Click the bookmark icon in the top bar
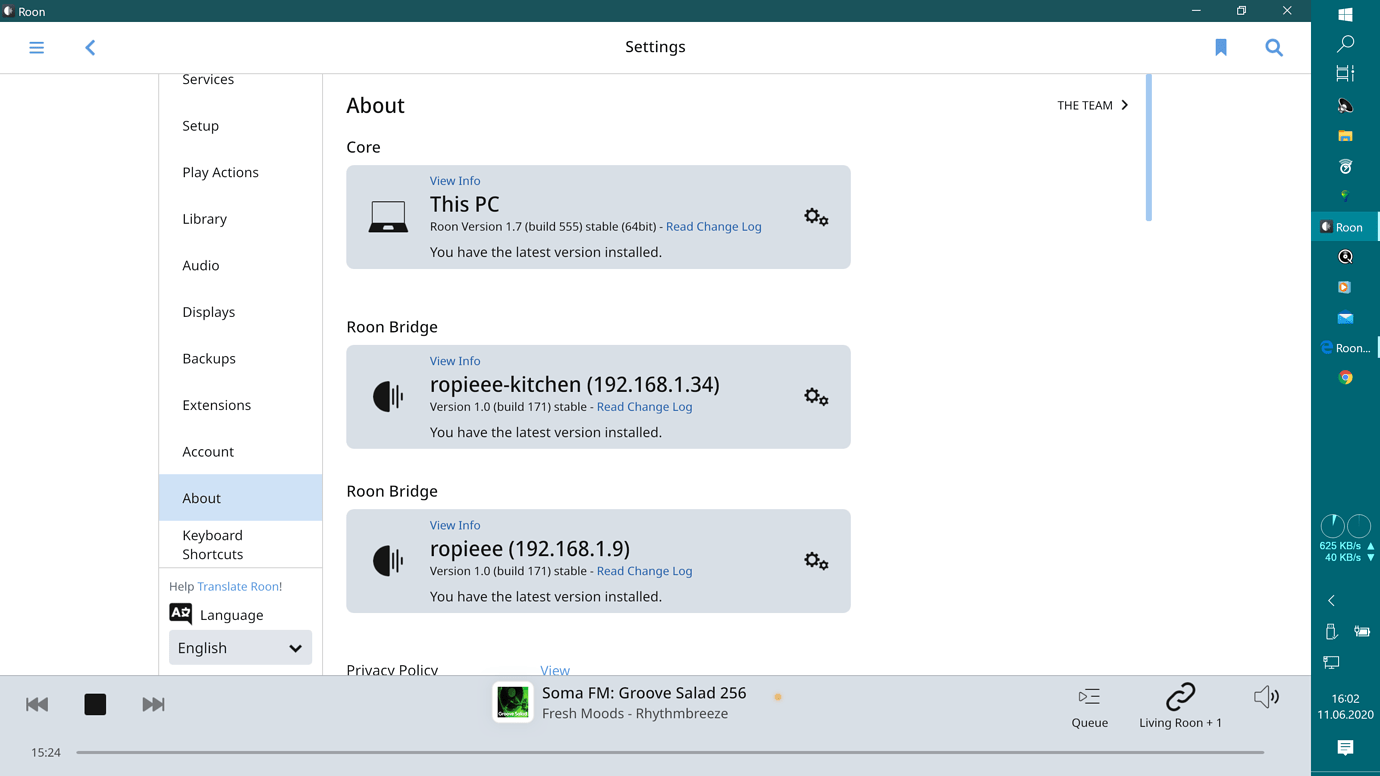This screenshot has height=776, width=1380. coord(1221,47)
